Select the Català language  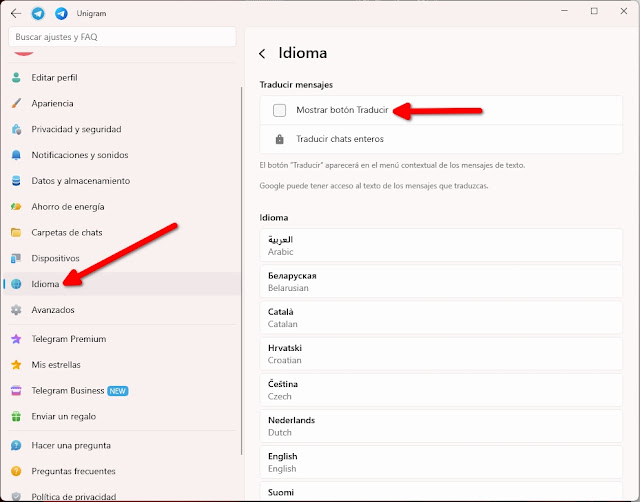[x=441, y=318]
